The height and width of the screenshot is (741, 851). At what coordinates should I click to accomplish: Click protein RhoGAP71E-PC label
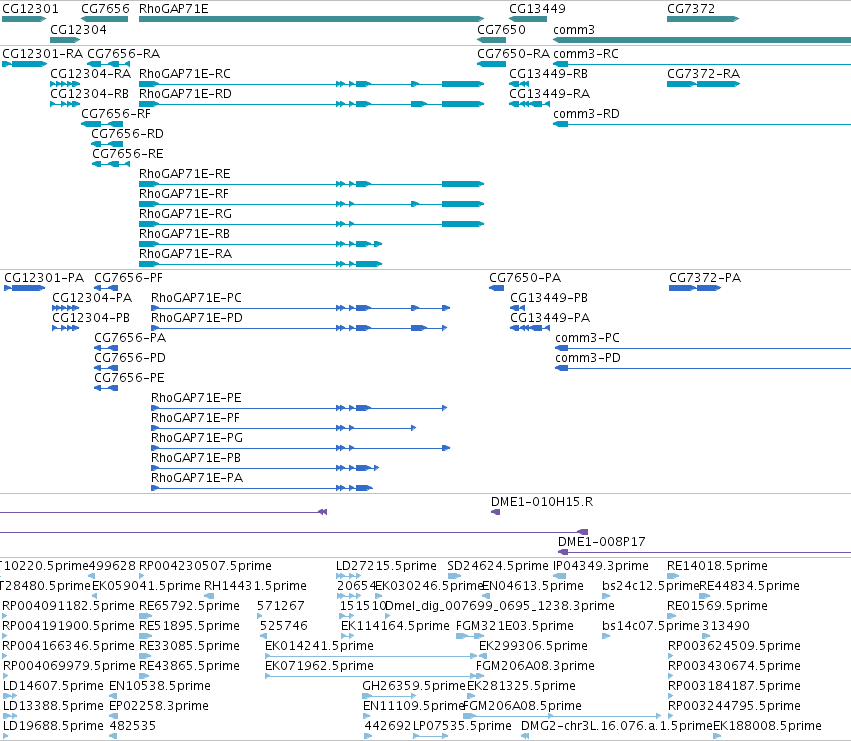click(x=196, y=298)
